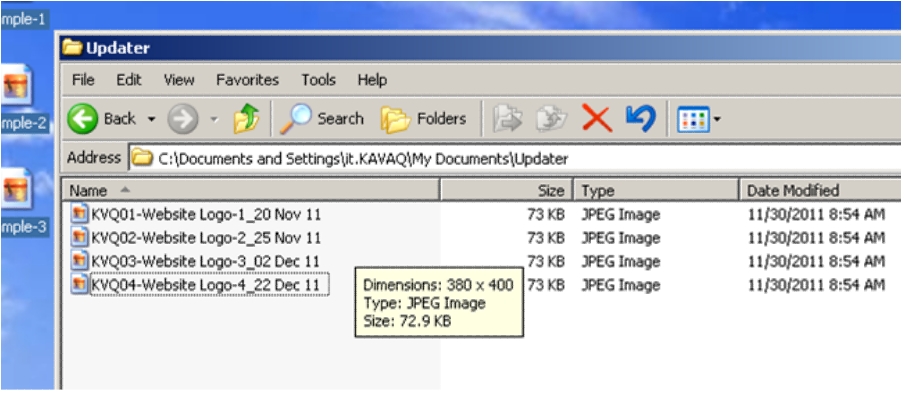The height and width of the screenshot is (393, 905).
Task: Click the JPEG icon of KVQ03 file
Action: 80,260
